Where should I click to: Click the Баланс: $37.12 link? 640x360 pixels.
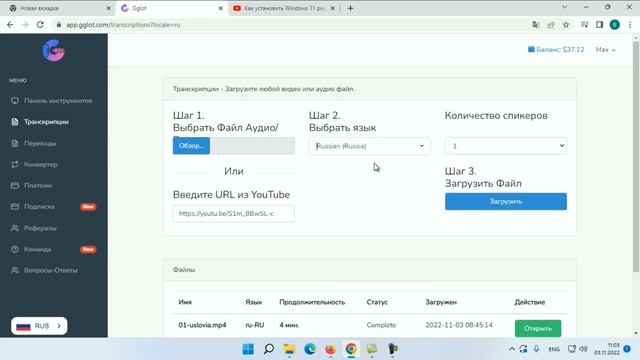pos(556,49)
